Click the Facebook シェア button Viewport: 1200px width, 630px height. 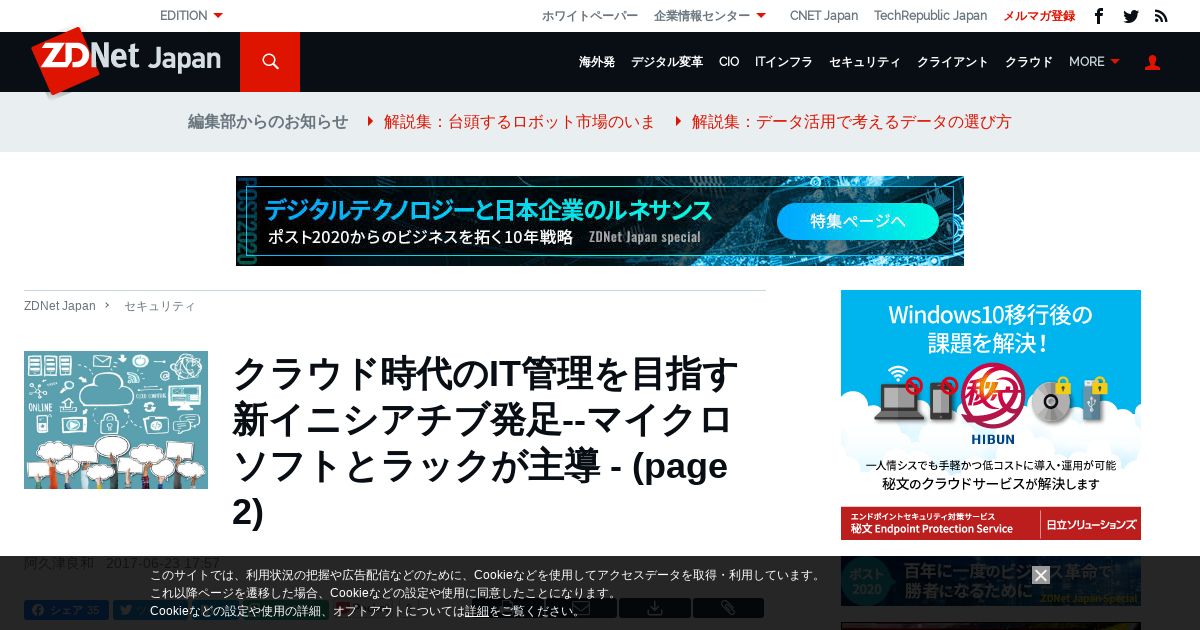tap(66, 609)
